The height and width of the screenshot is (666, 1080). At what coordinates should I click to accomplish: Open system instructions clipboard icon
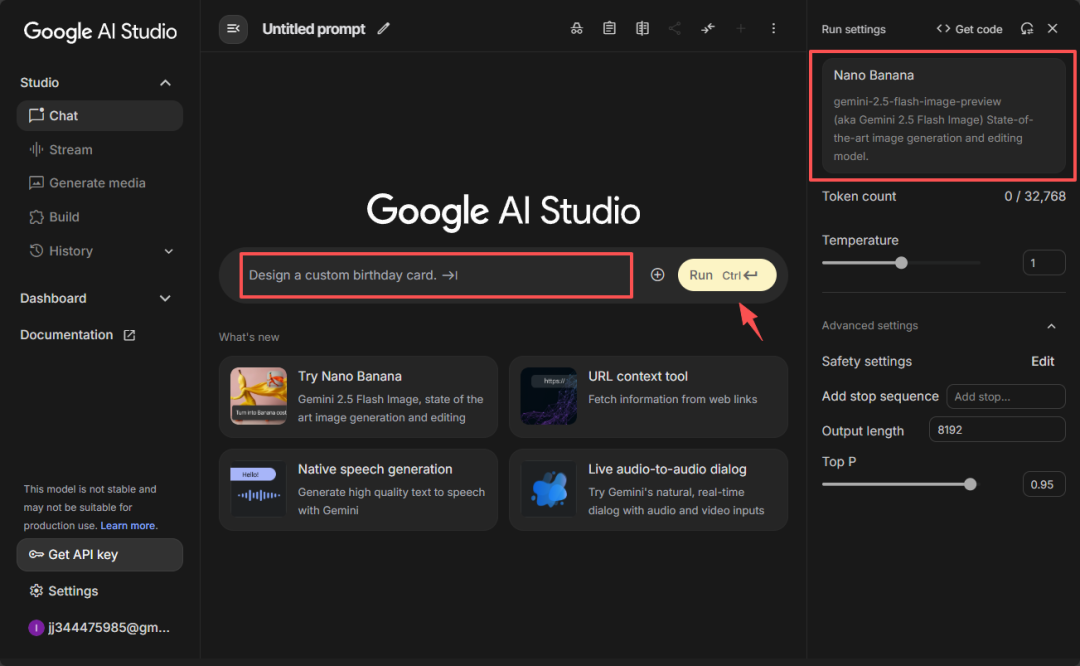[x=609, y=28]
